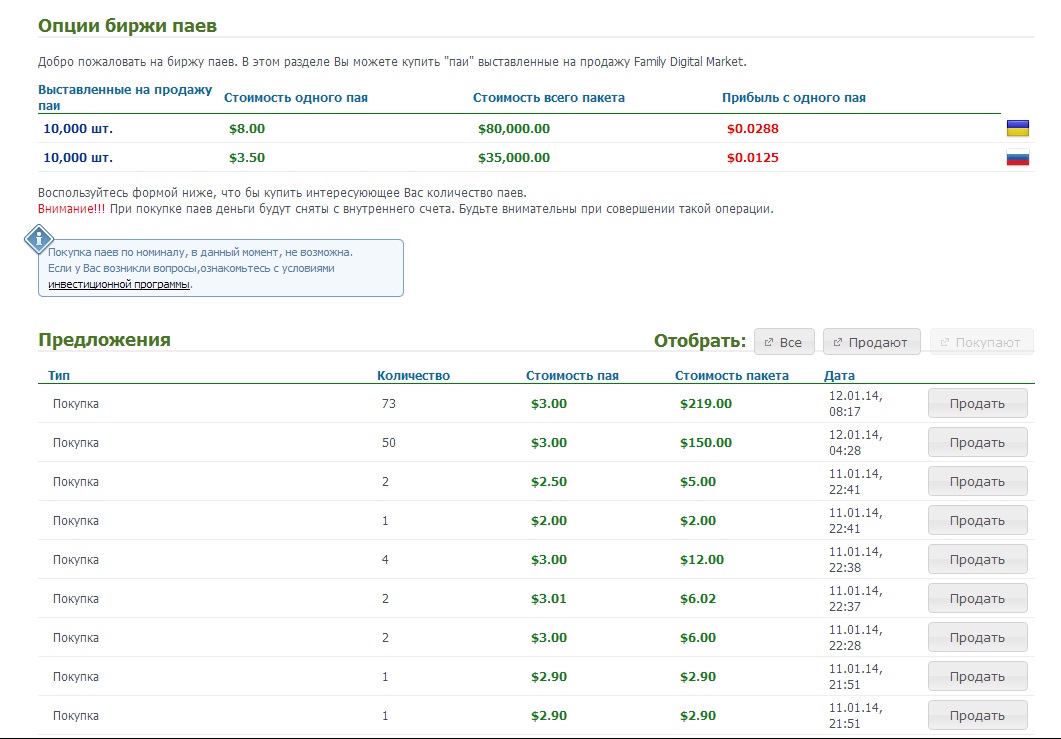Filter offers by Покупают
Image resolution: width=1061 pixels, height=739 pixels.
pyautogui.click(x=982, y=342)
